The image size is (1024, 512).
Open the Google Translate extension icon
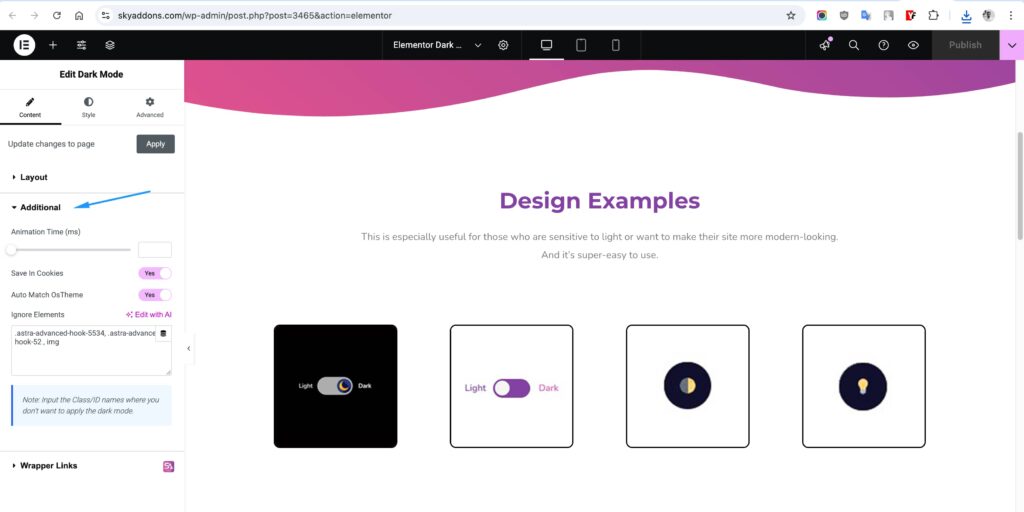tap(866, 15)
